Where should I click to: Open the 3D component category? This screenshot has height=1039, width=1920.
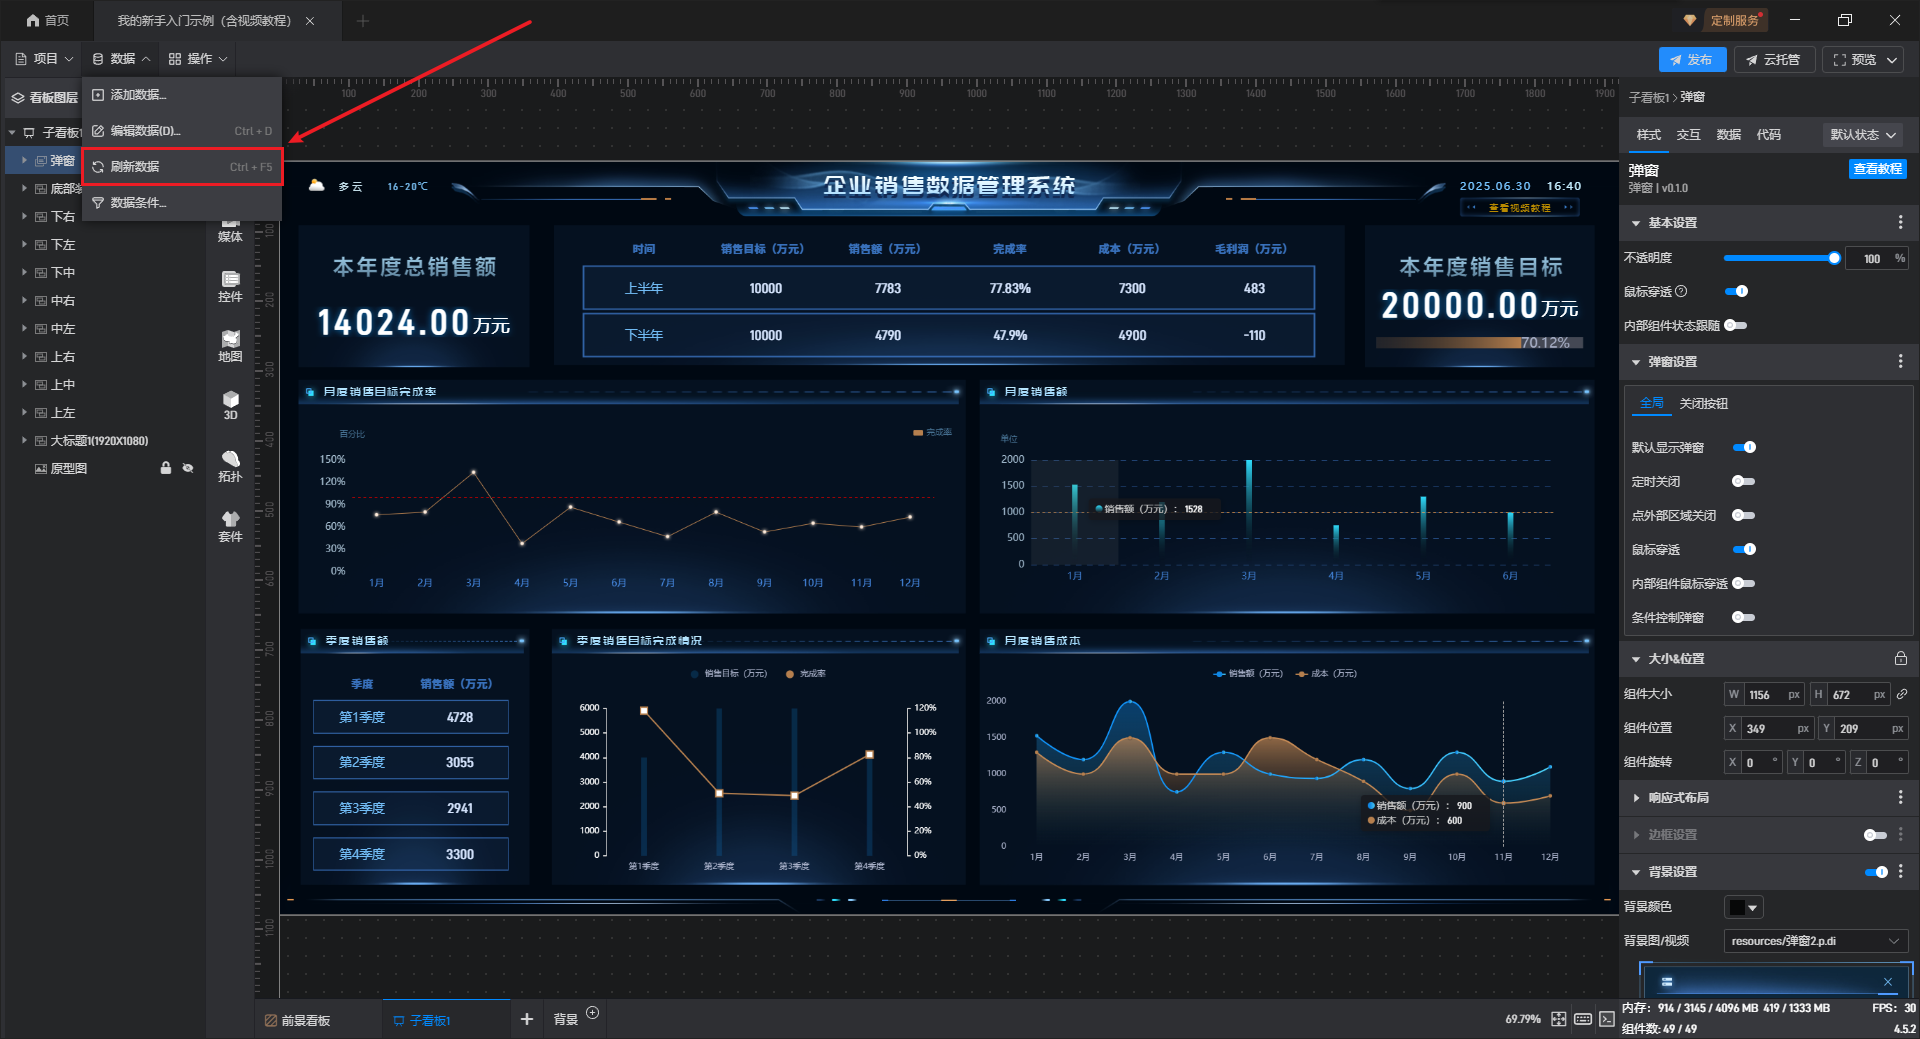point(230,406)
